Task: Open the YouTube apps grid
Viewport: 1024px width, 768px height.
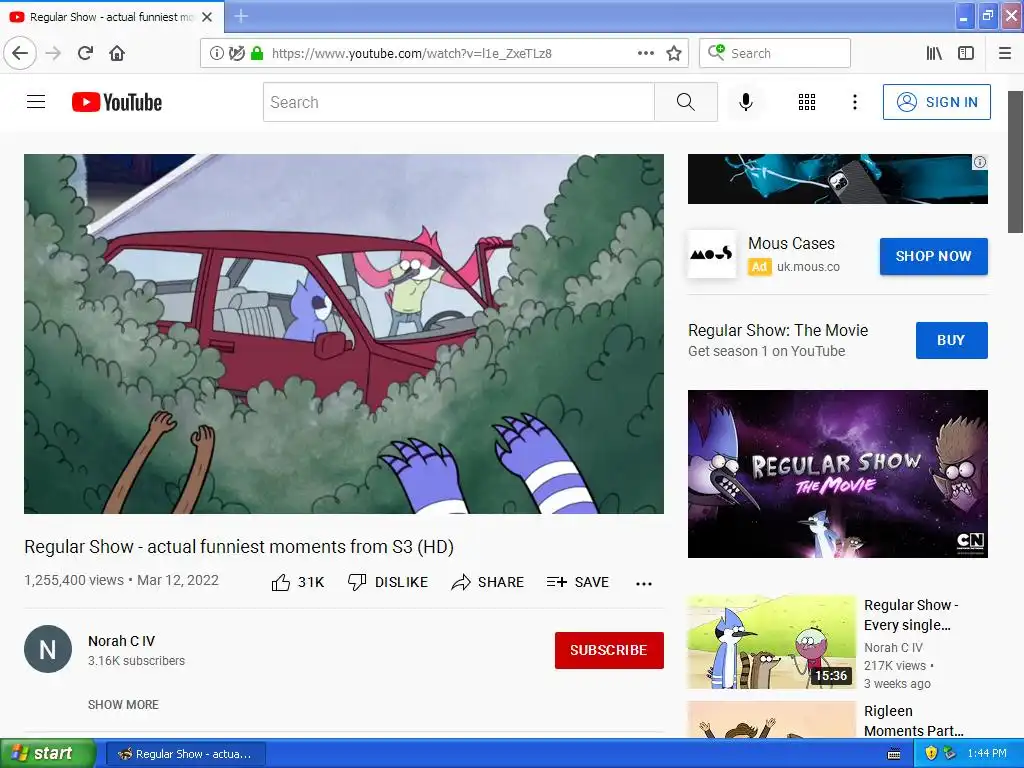Action: pos(807,102)
